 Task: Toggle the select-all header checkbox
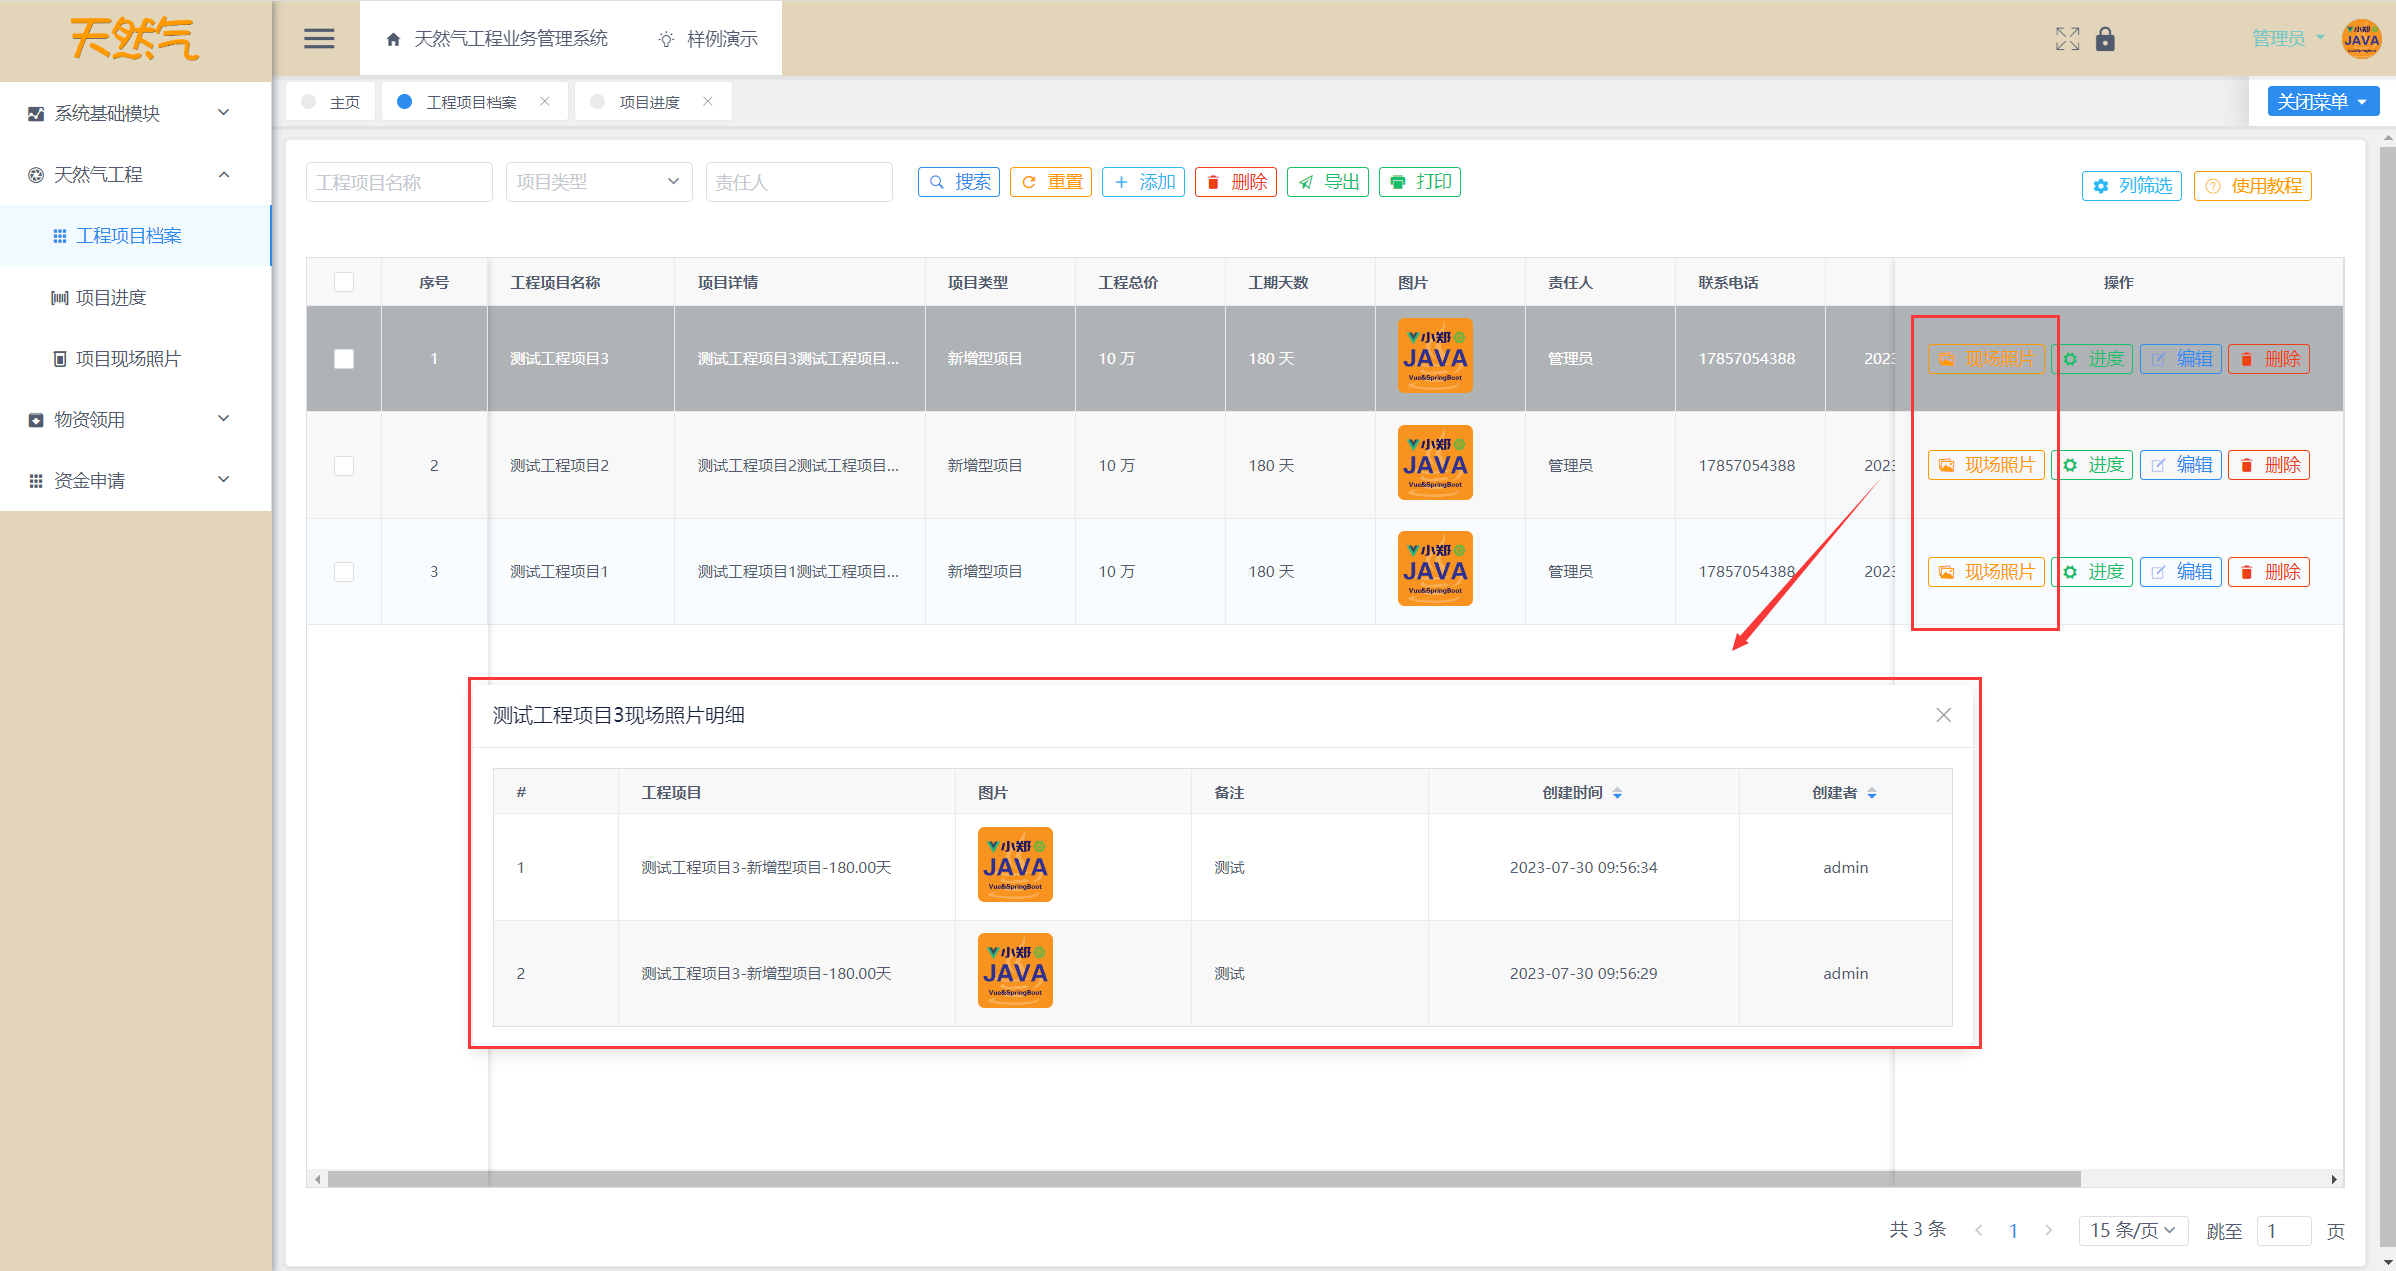click(344, 282)
